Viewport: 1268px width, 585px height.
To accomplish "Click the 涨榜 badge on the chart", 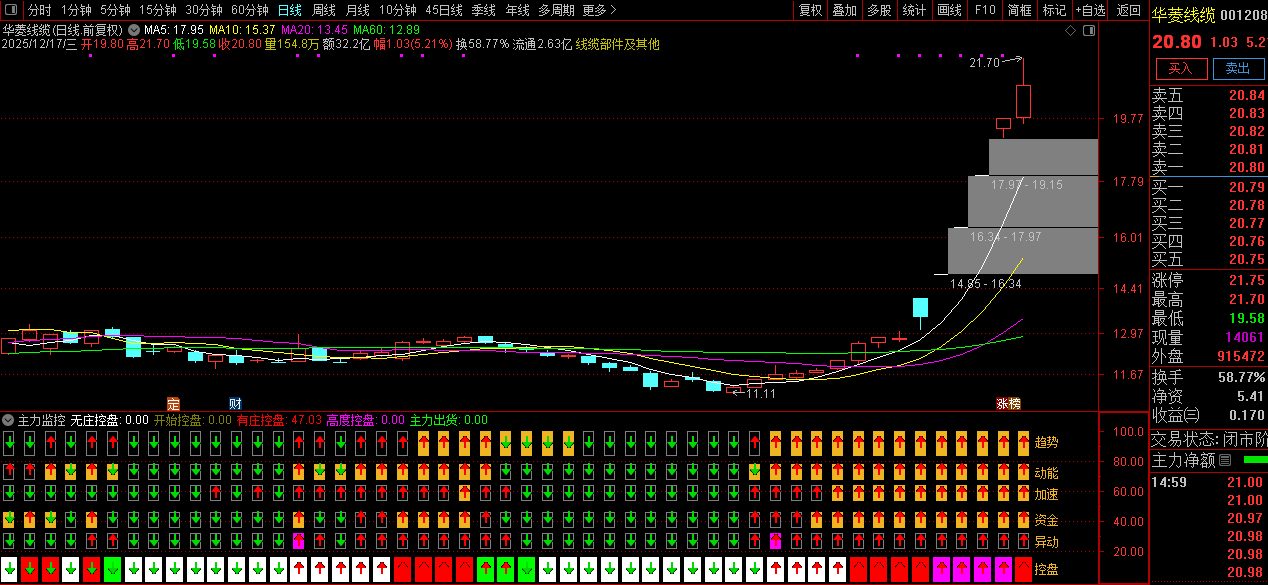I will click(1008, 404).
